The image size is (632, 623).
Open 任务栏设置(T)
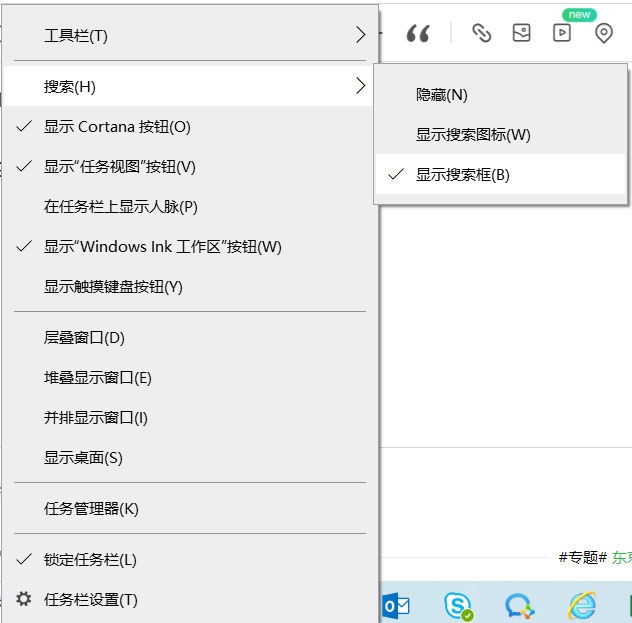[x=189, y=599]
